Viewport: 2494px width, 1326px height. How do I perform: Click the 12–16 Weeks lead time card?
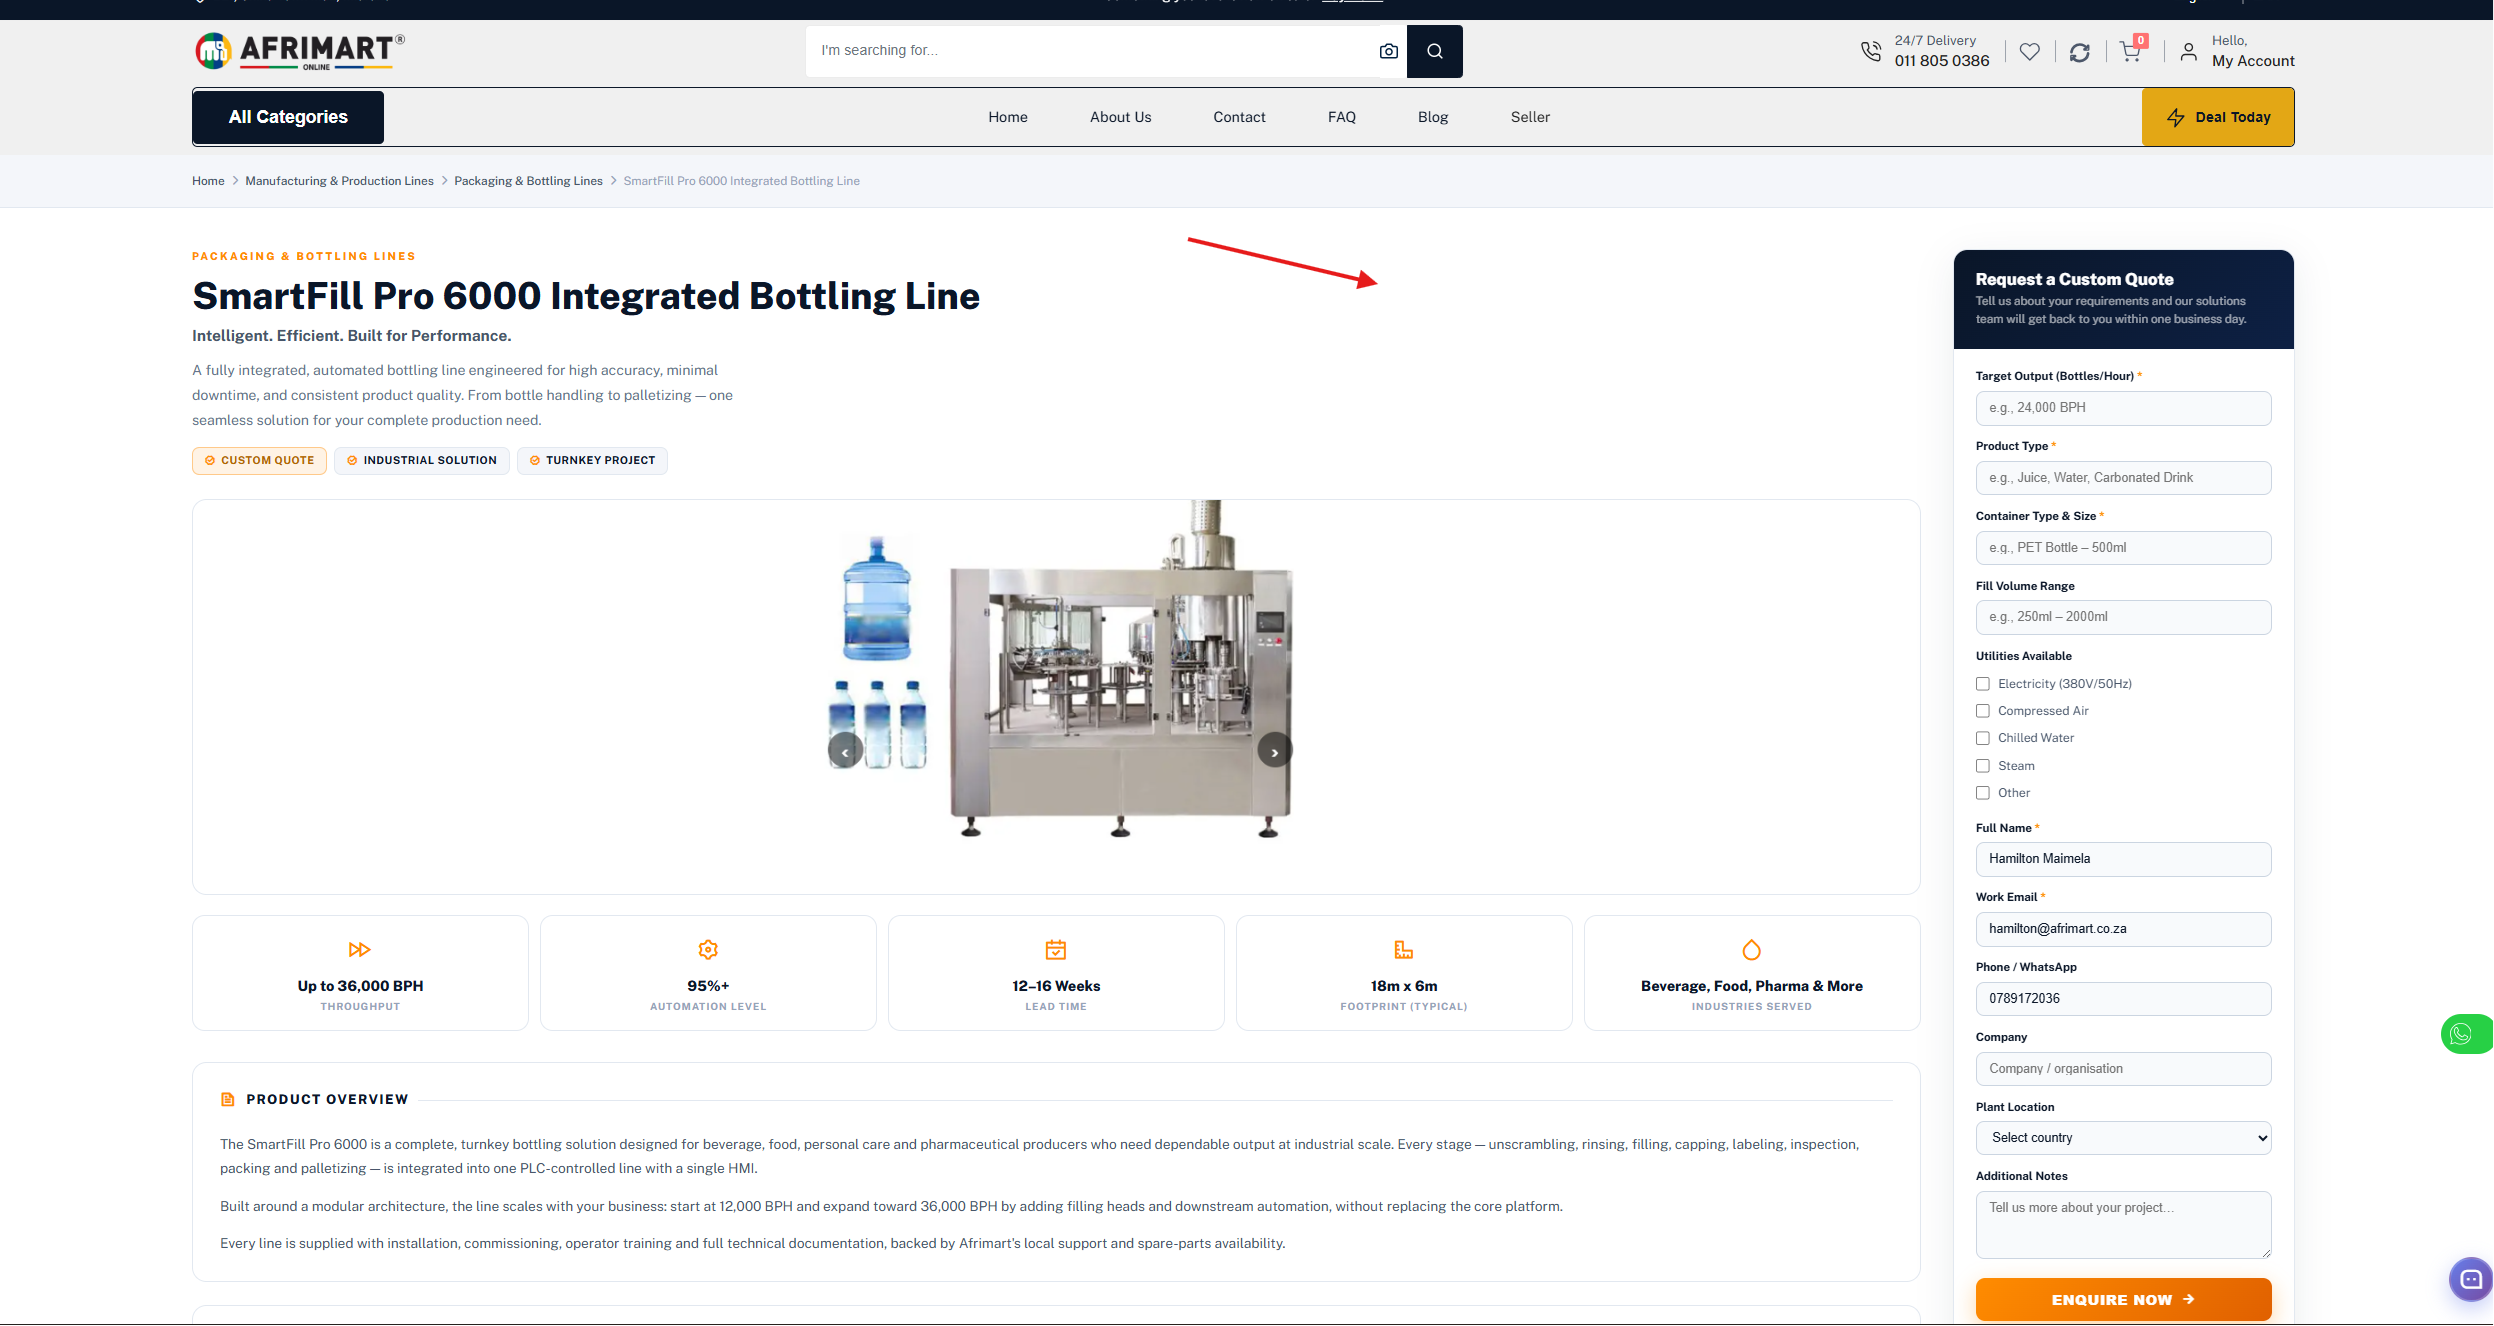point(1056,973)
